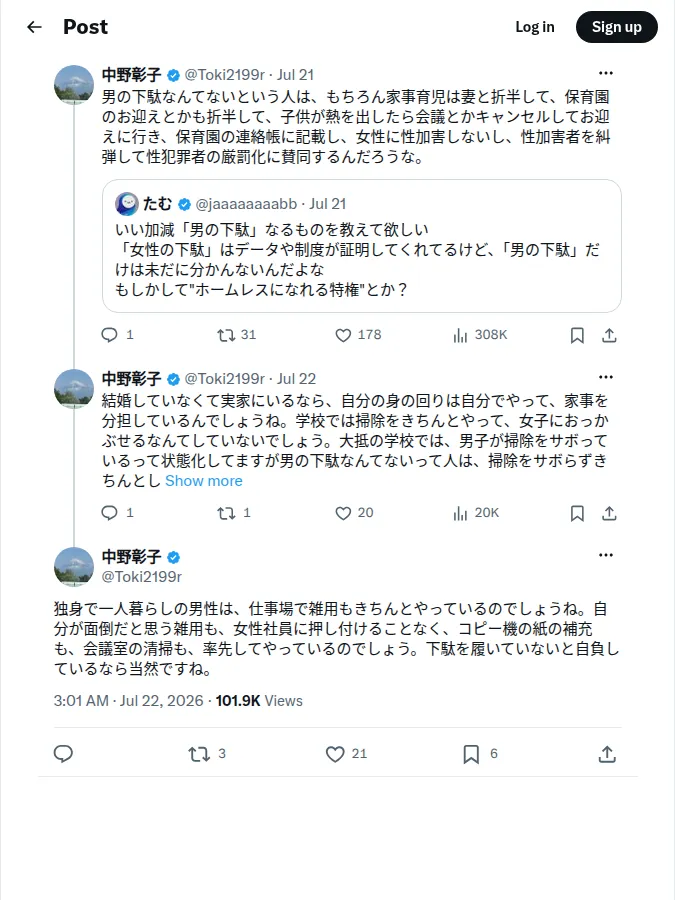Open more options on Jul 22 post

point(606,377)
